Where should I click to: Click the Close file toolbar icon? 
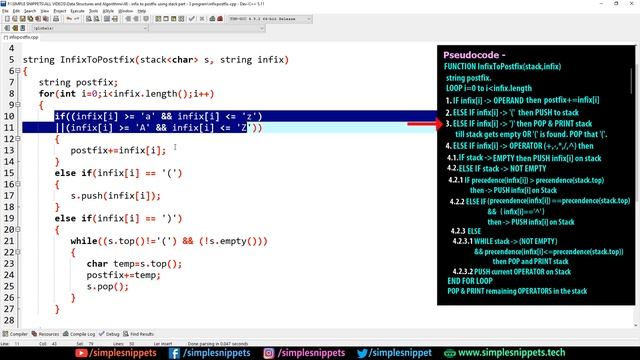pyautogui.click(x=38, y=19)
